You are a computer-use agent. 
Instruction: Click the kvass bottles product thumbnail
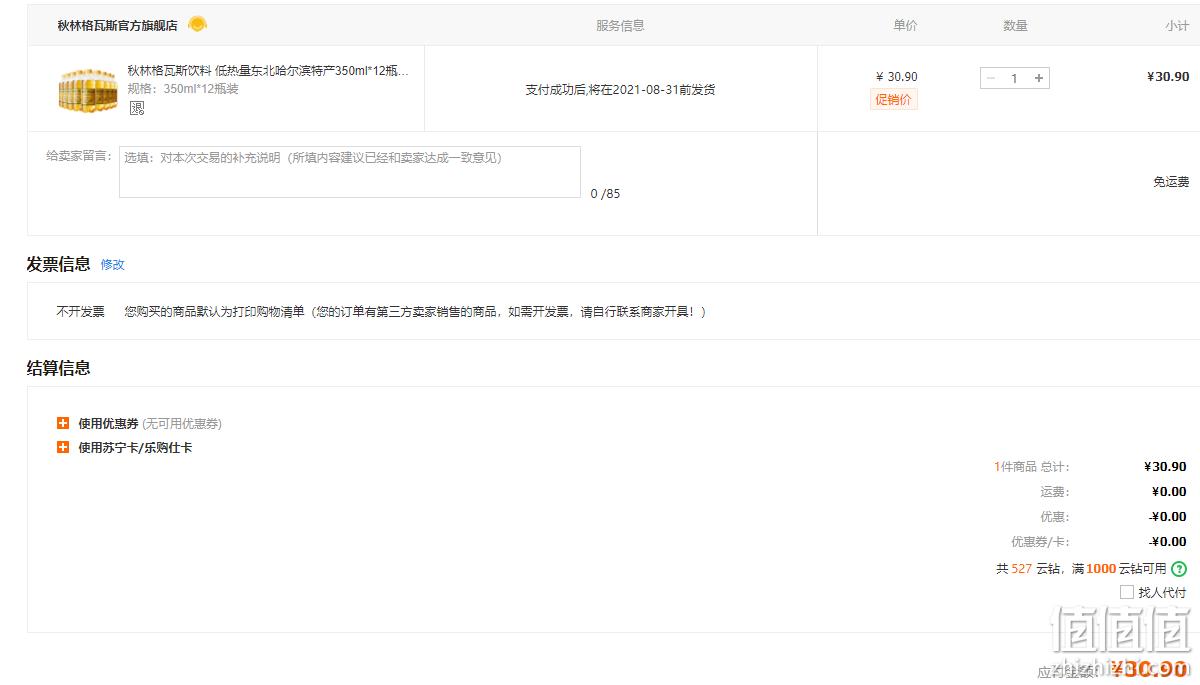pos(88,89)
